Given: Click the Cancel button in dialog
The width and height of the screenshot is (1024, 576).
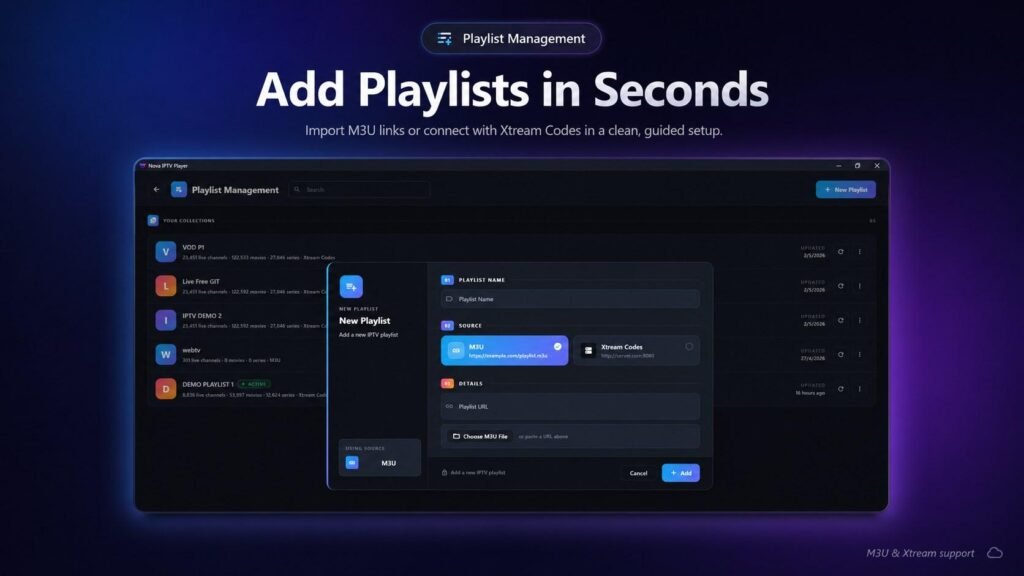Looking at the screenshot, I should [x=638, y=473].
